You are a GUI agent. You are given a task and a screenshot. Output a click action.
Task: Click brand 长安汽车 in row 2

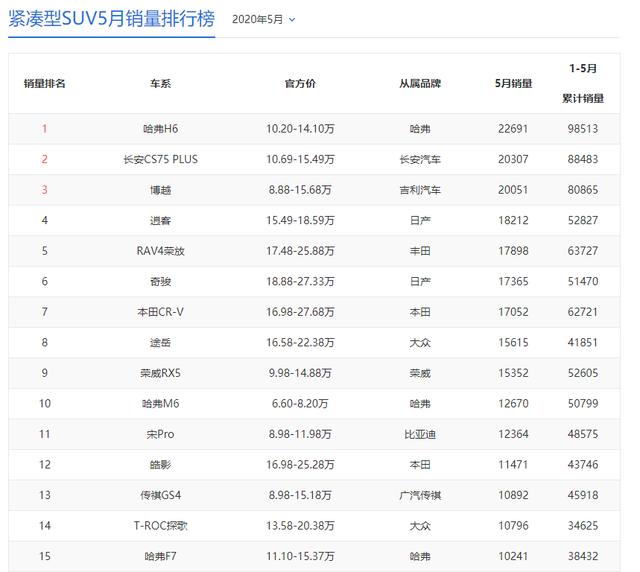point(420,159)
